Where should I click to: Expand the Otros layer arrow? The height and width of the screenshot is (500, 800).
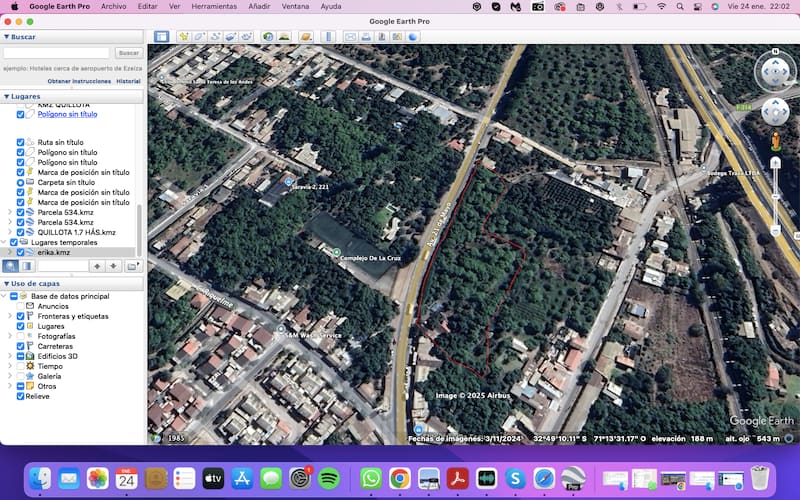10,386
